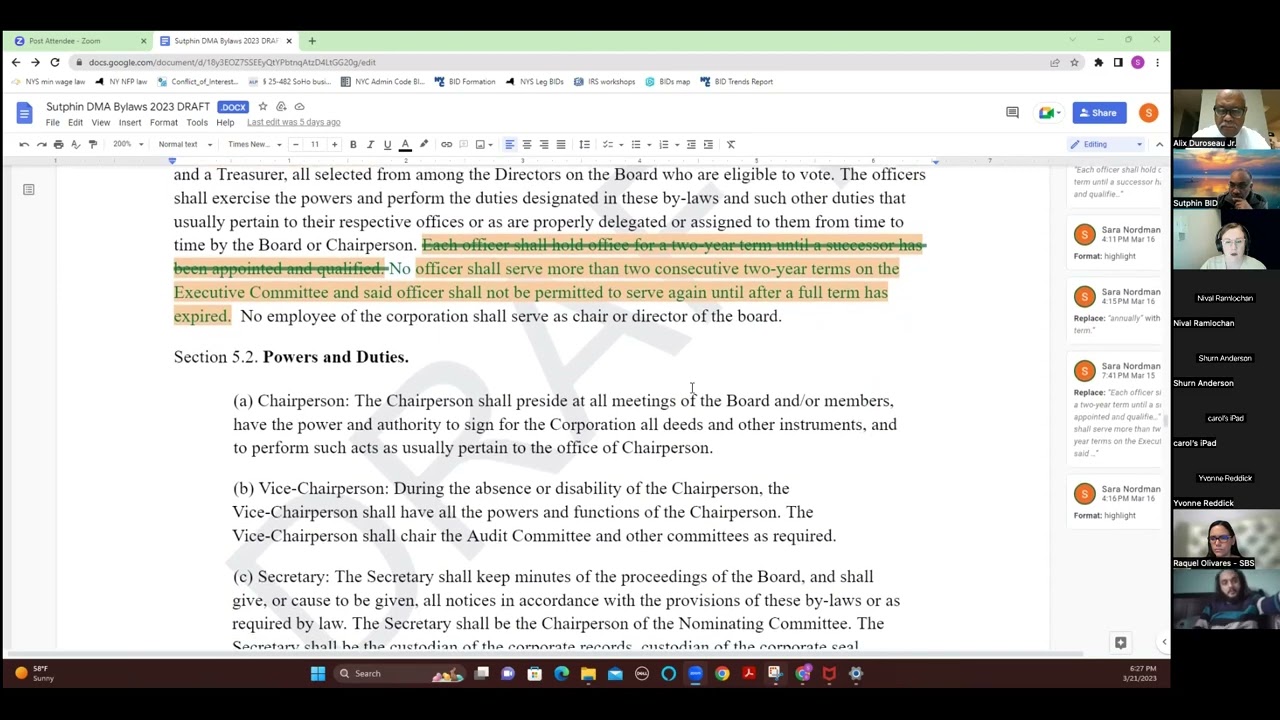This screenshot has width=1280, height=720.
Task: Clear formatting from selected text
Action: (730, 144)
